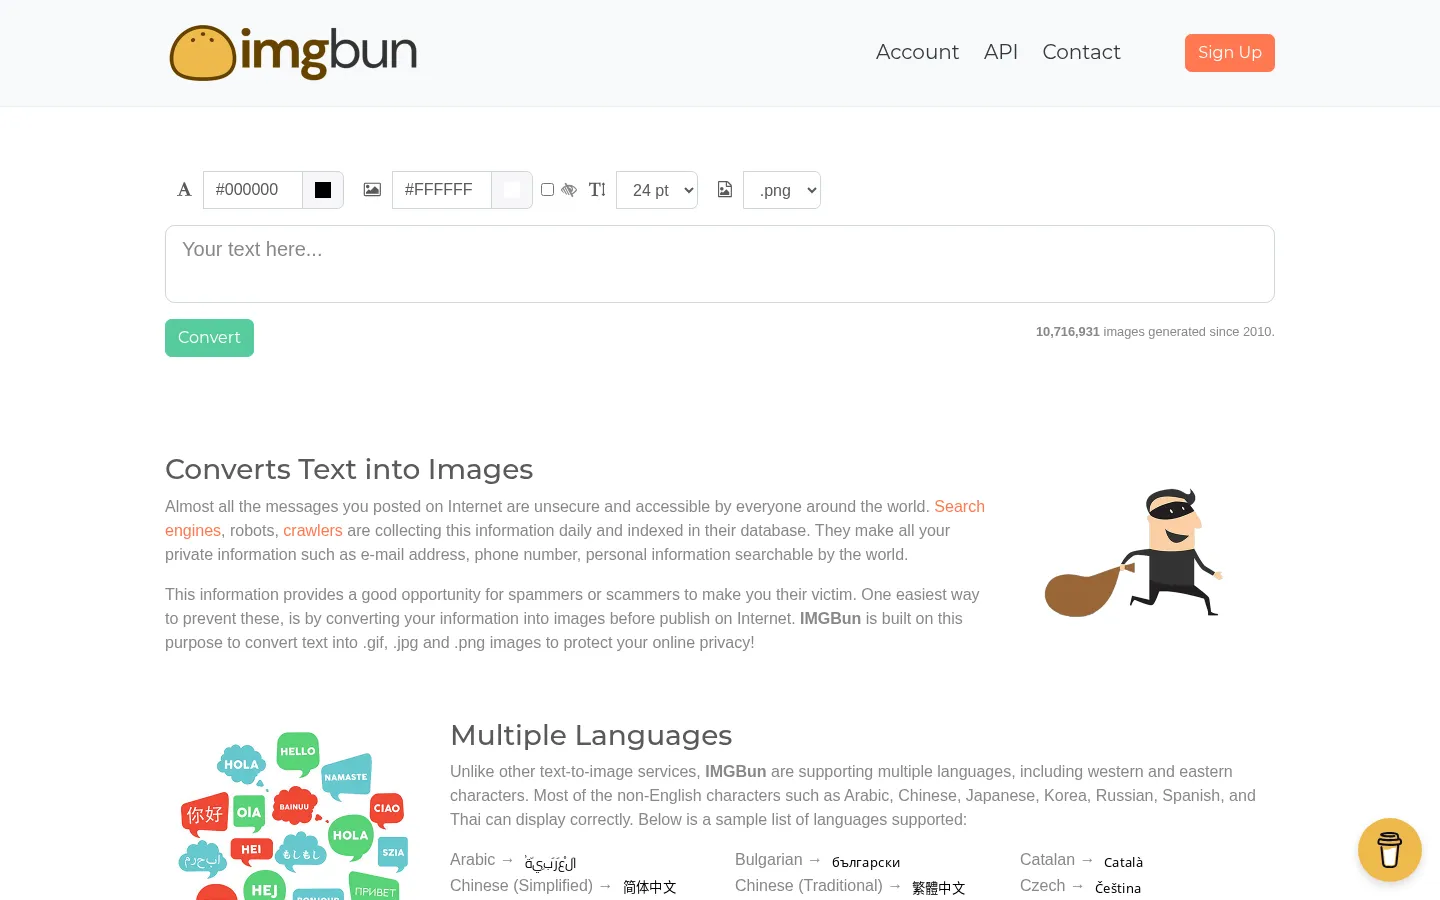Image resolution: width=1440 pixels, height=900 pixels.
Task: Open the API navigation link
Action: pyautogui.click(x=1001, y=52)
